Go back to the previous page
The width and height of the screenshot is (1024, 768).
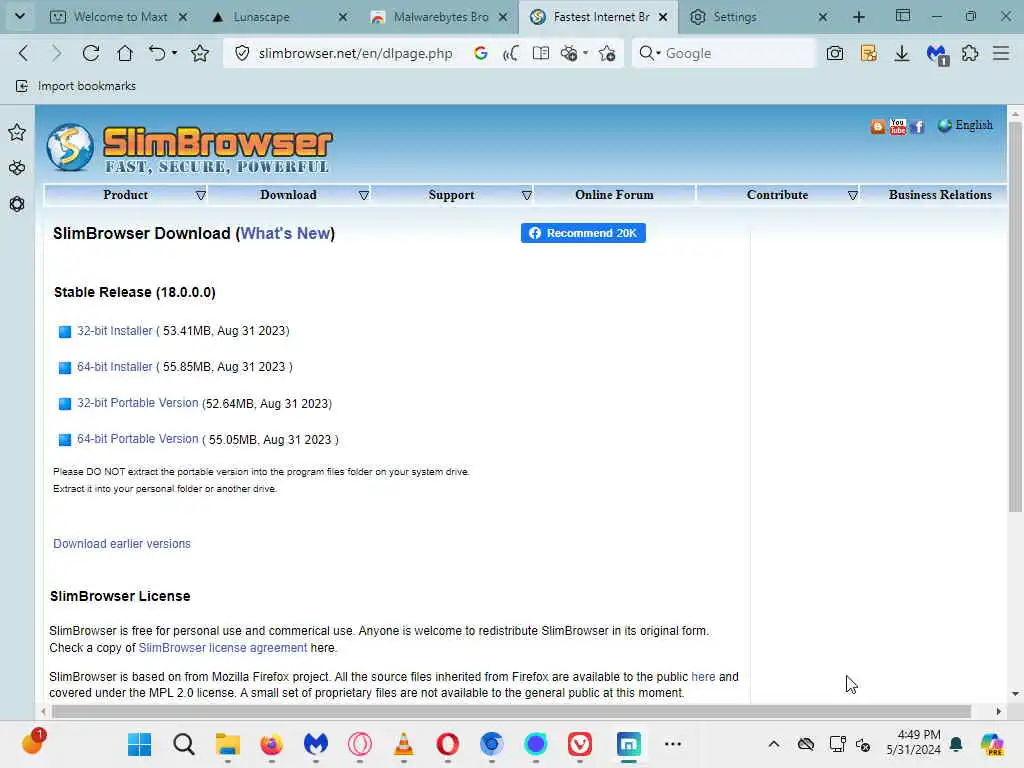24,54
